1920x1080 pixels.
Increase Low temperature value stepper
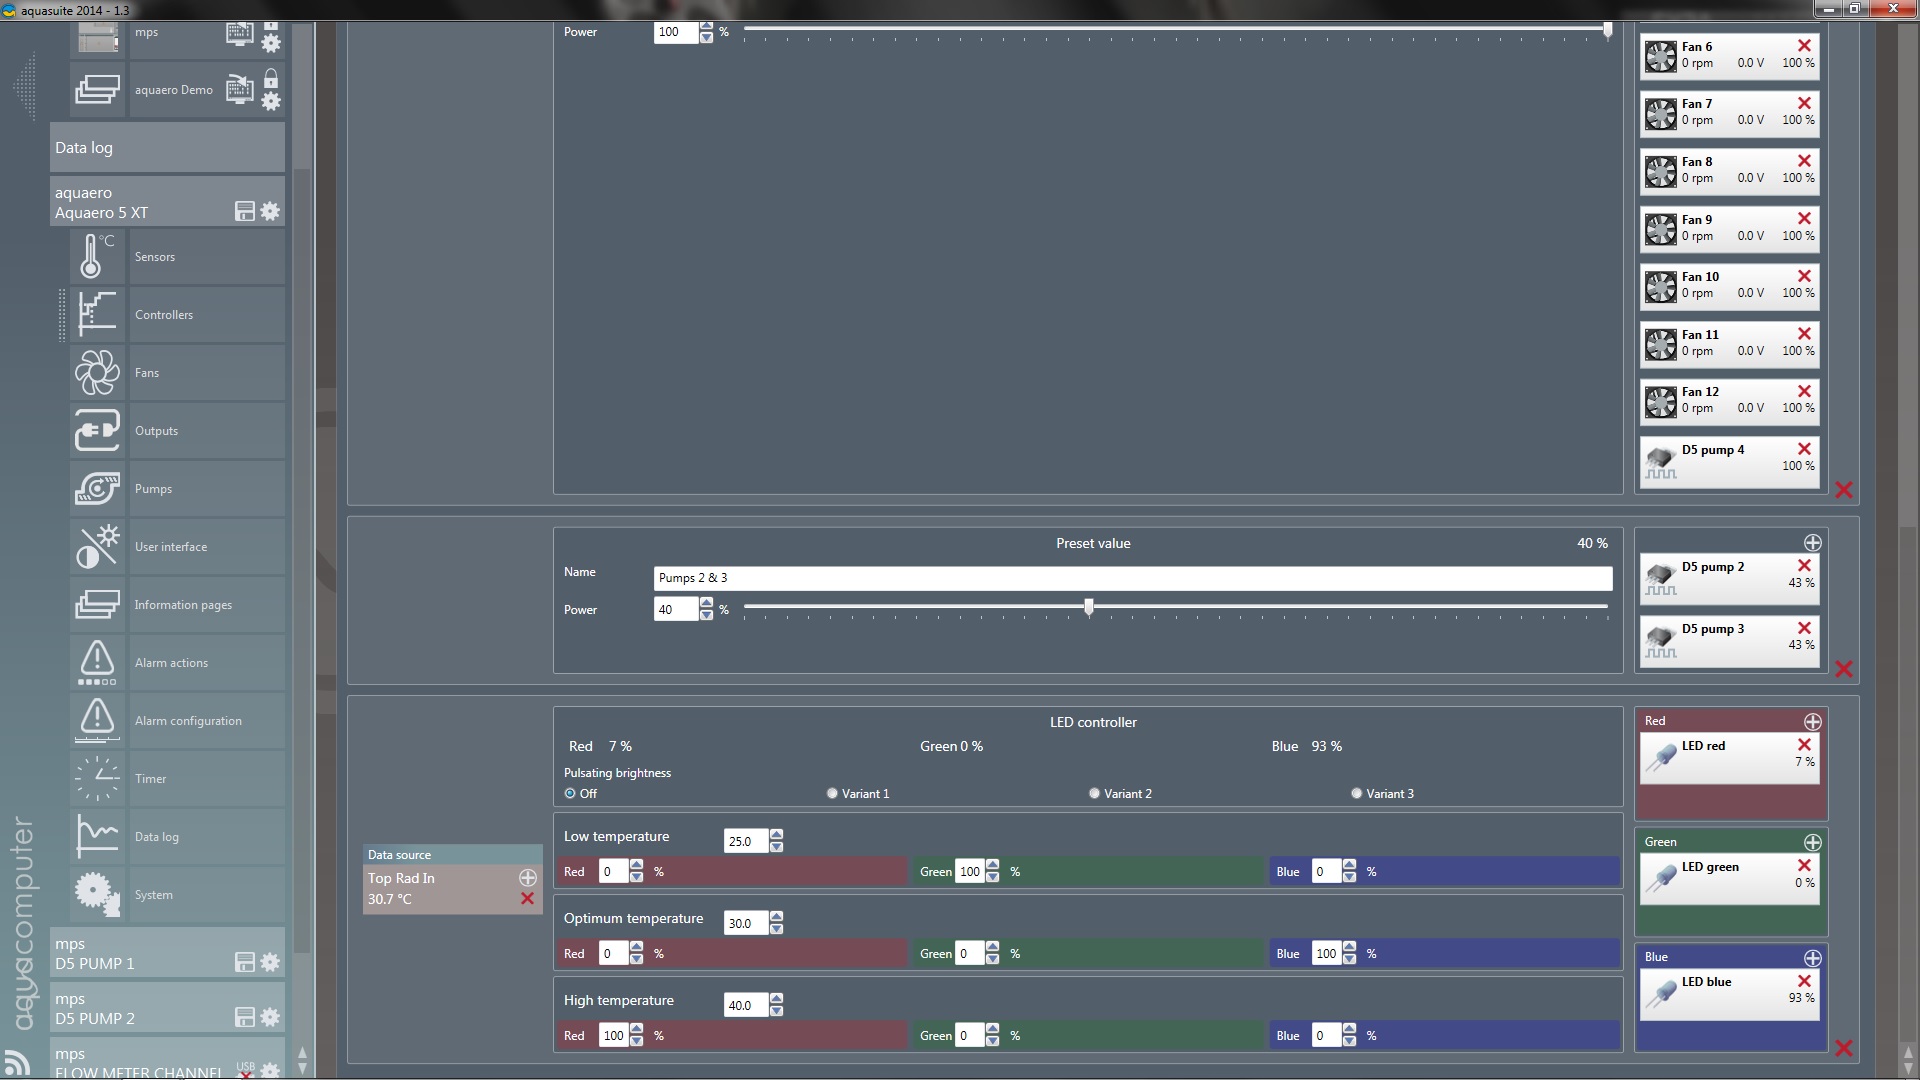[x=777, y=835]
